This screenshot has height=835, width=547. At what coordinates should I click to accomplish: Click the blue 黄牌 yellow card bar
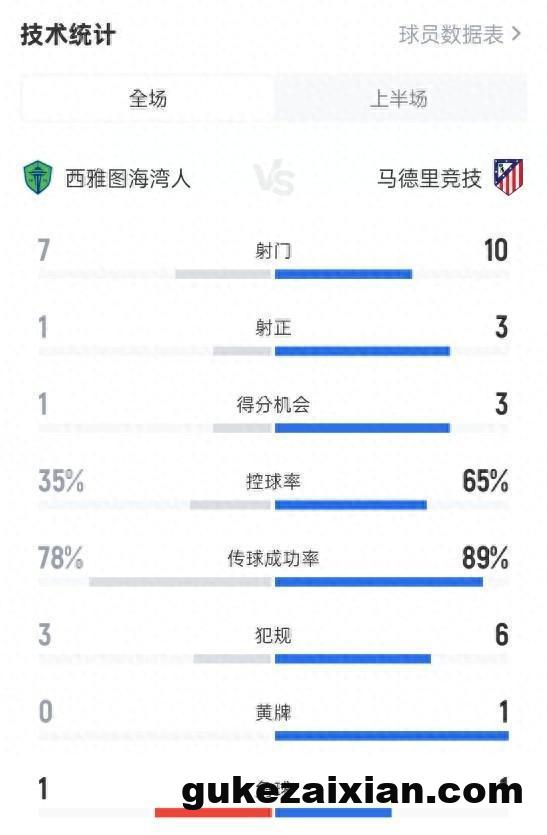(x=391, y=736)
